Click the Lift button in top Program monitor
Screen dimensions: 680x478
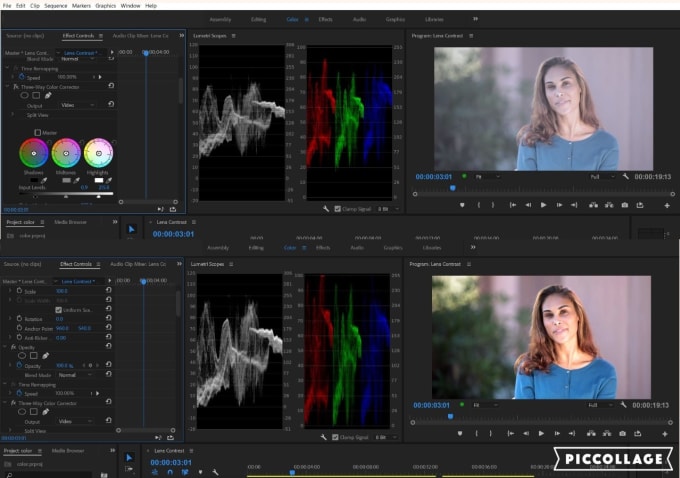click(x=593, y=205)
